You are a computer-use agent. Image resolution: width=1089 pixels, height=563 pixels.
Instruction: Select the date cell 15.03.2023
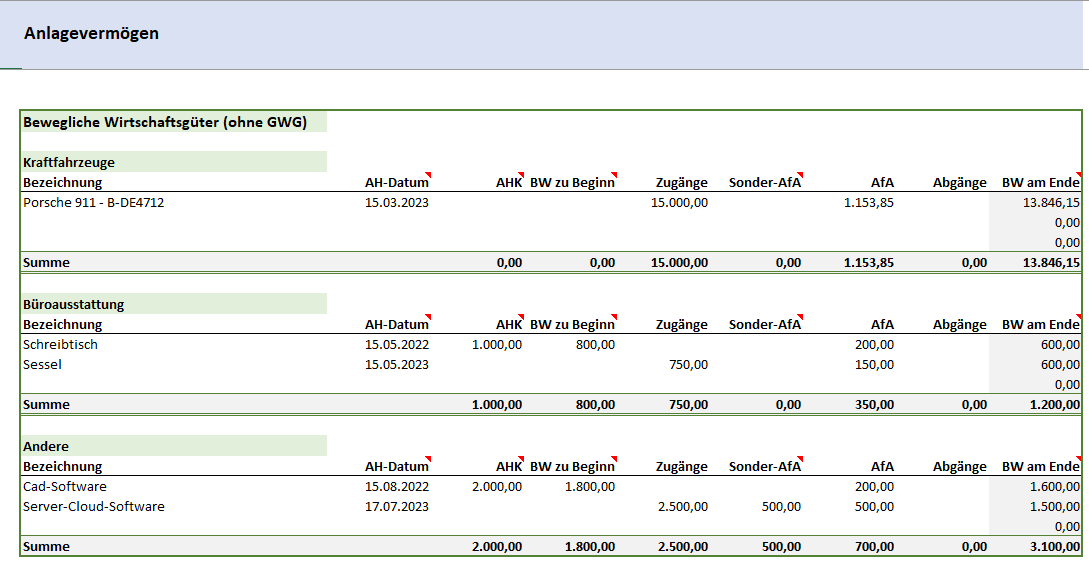(x=397, y=202)
